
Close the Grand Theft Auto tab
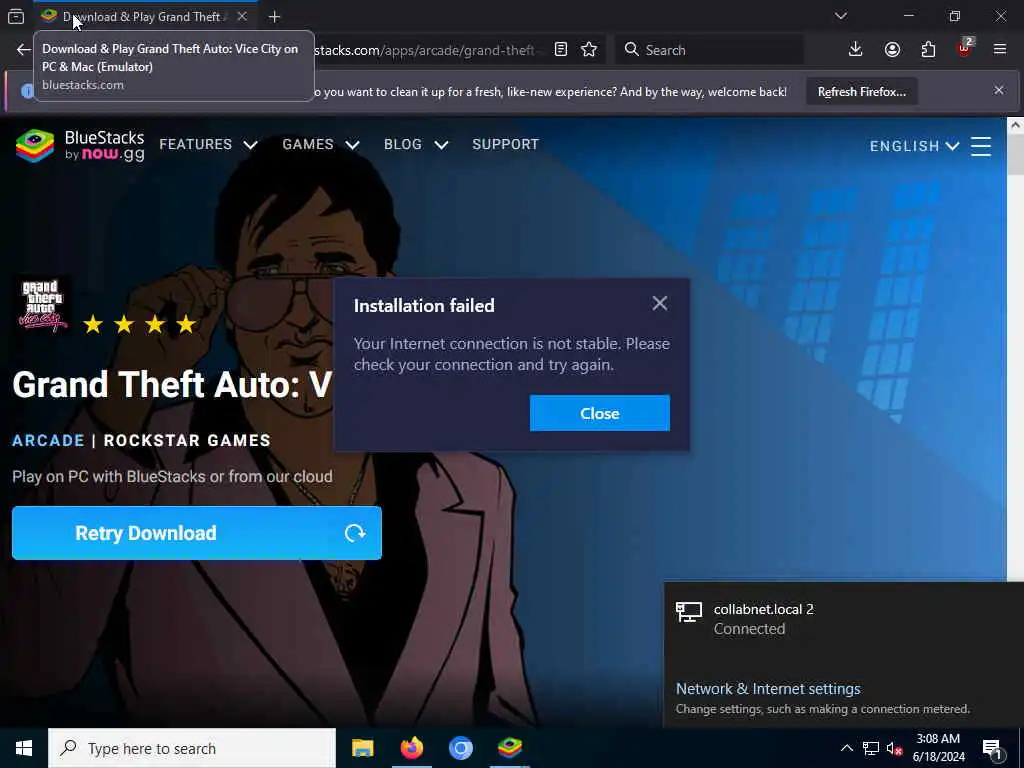coord(242,16)
